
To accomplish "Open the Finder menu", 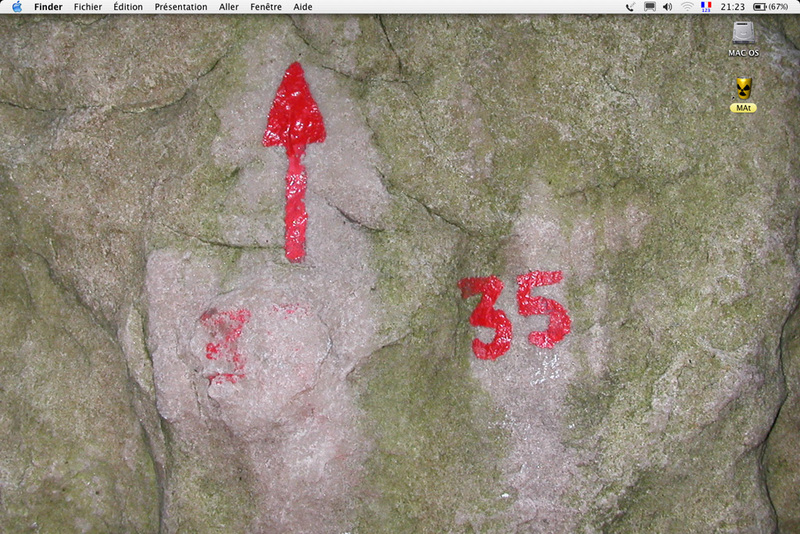I will tap(48, 7).
